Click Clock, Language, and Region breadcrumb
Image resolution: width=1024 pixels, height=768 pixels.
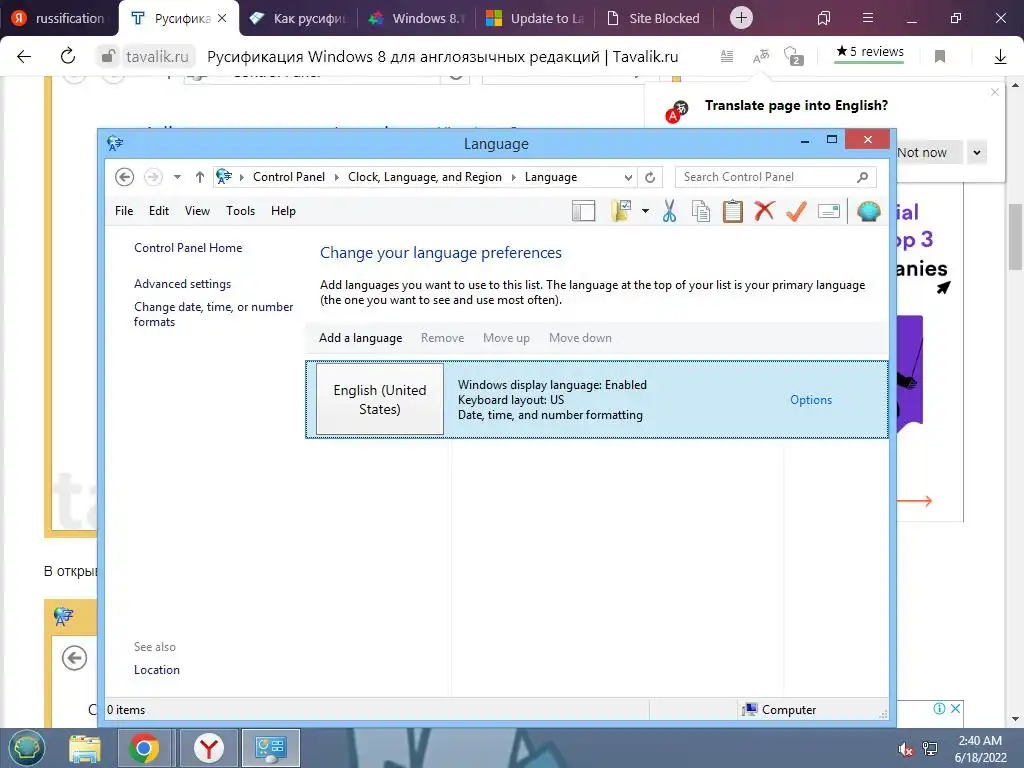424,177
